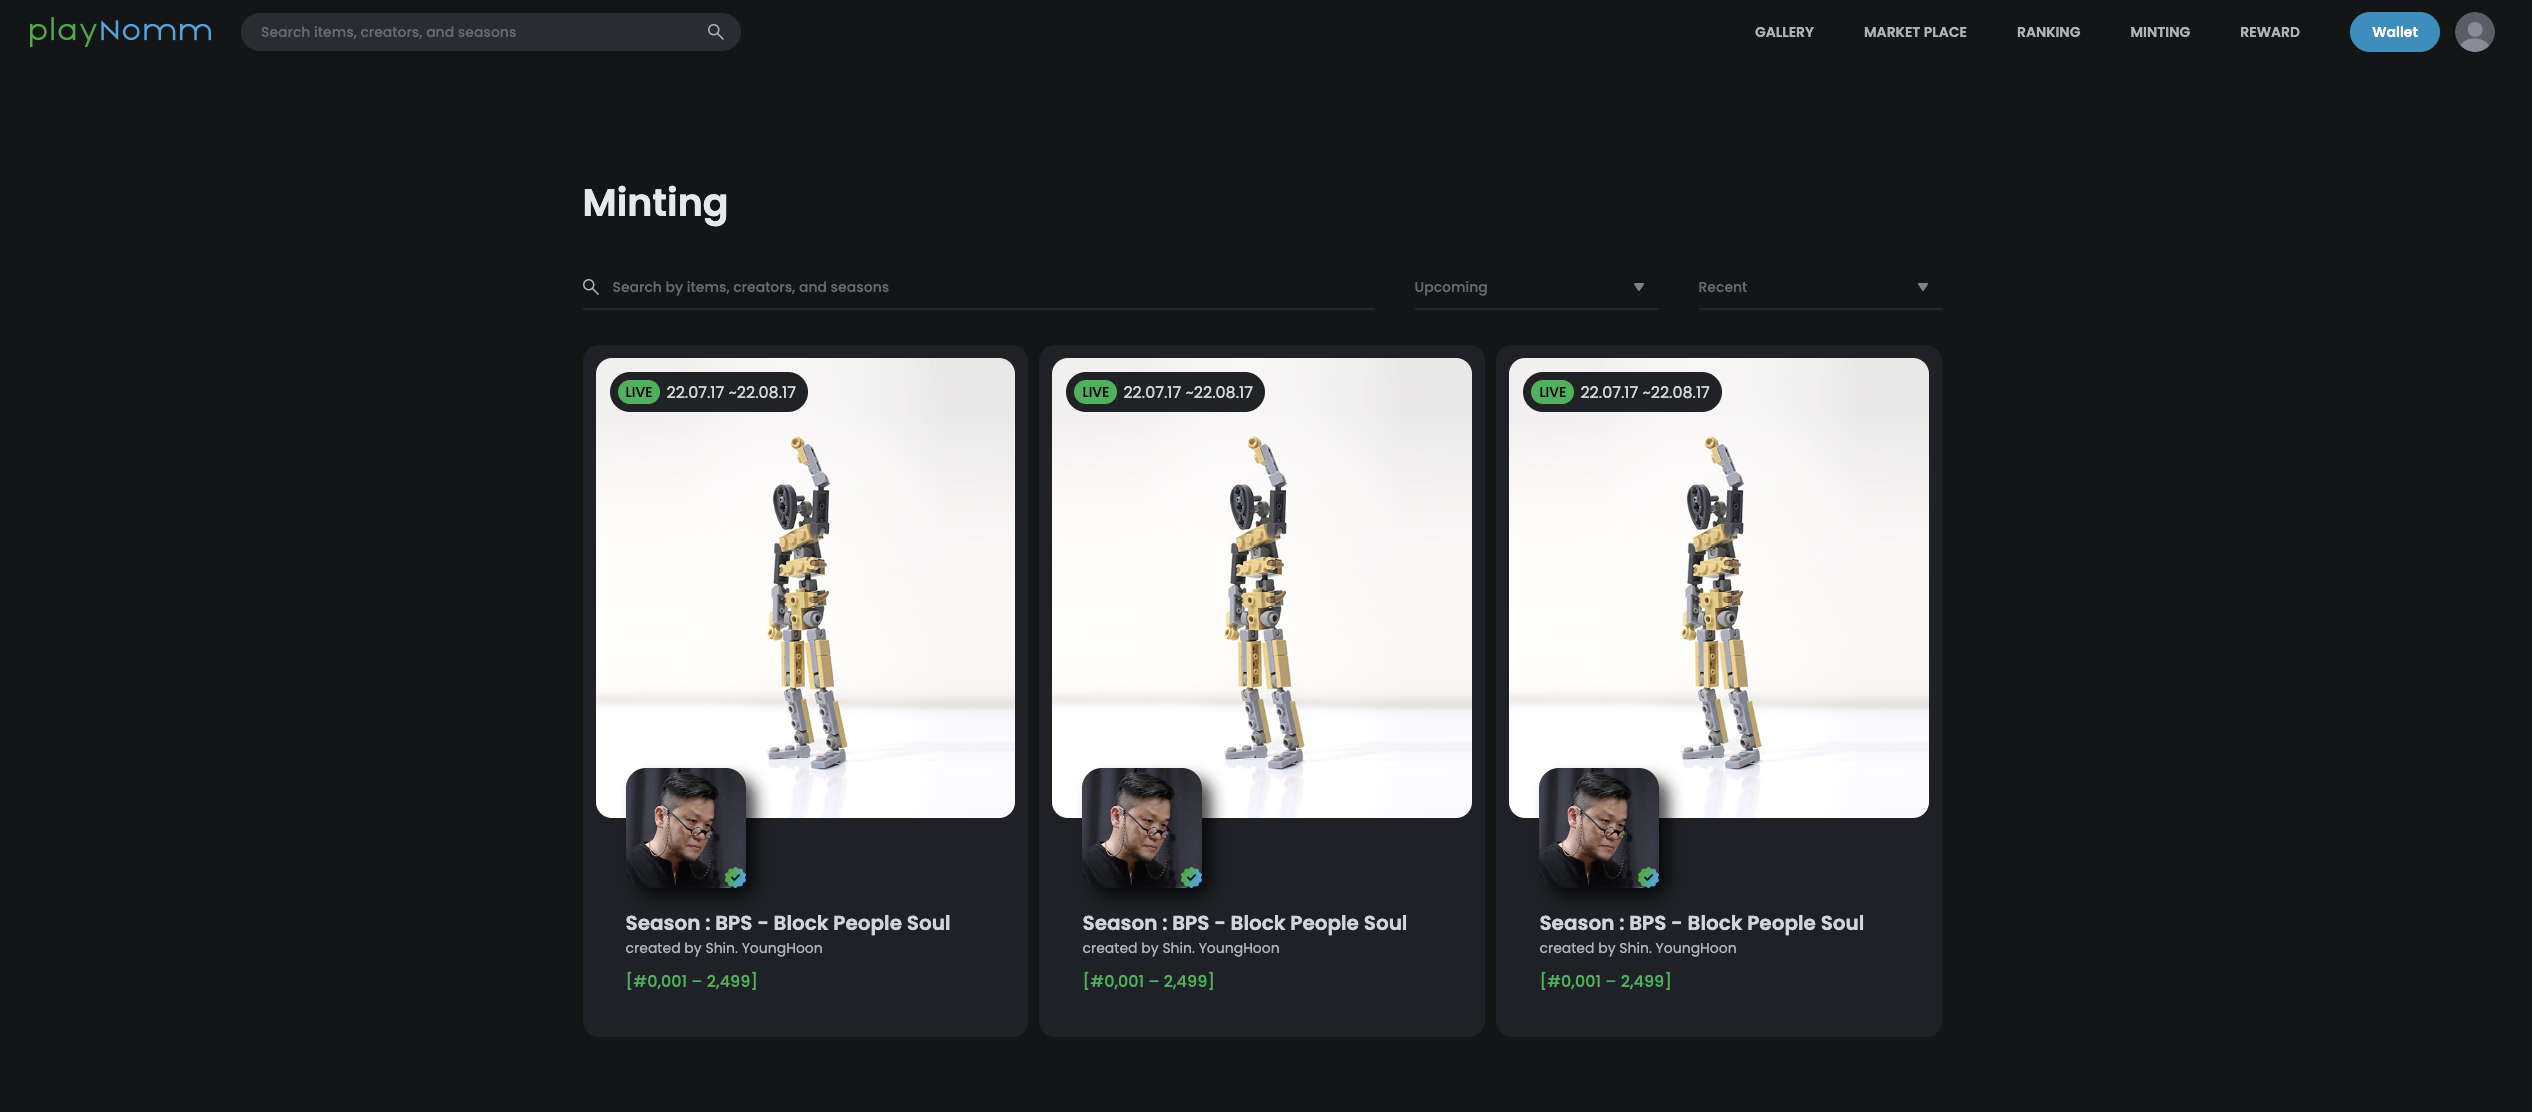
Task: Click the search icon beside Minting search field
Action: [591, 287]
